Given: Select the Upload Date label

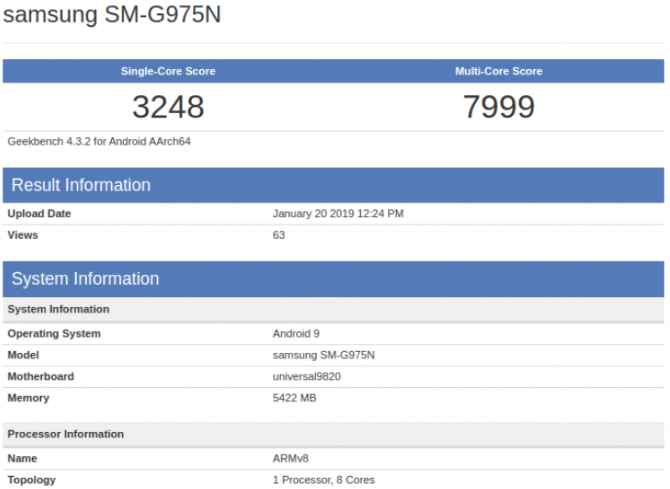Looking at the screenshot, I should pos(39,214).
